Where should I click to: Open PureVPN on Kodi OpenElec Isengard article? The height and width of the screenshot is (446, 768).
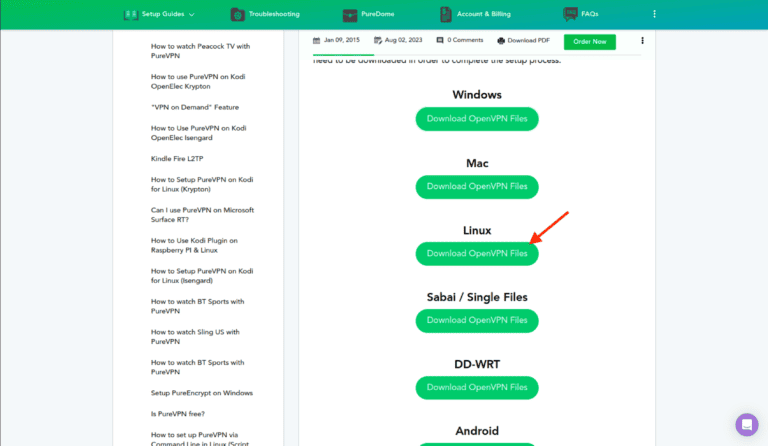click(198, 133)
